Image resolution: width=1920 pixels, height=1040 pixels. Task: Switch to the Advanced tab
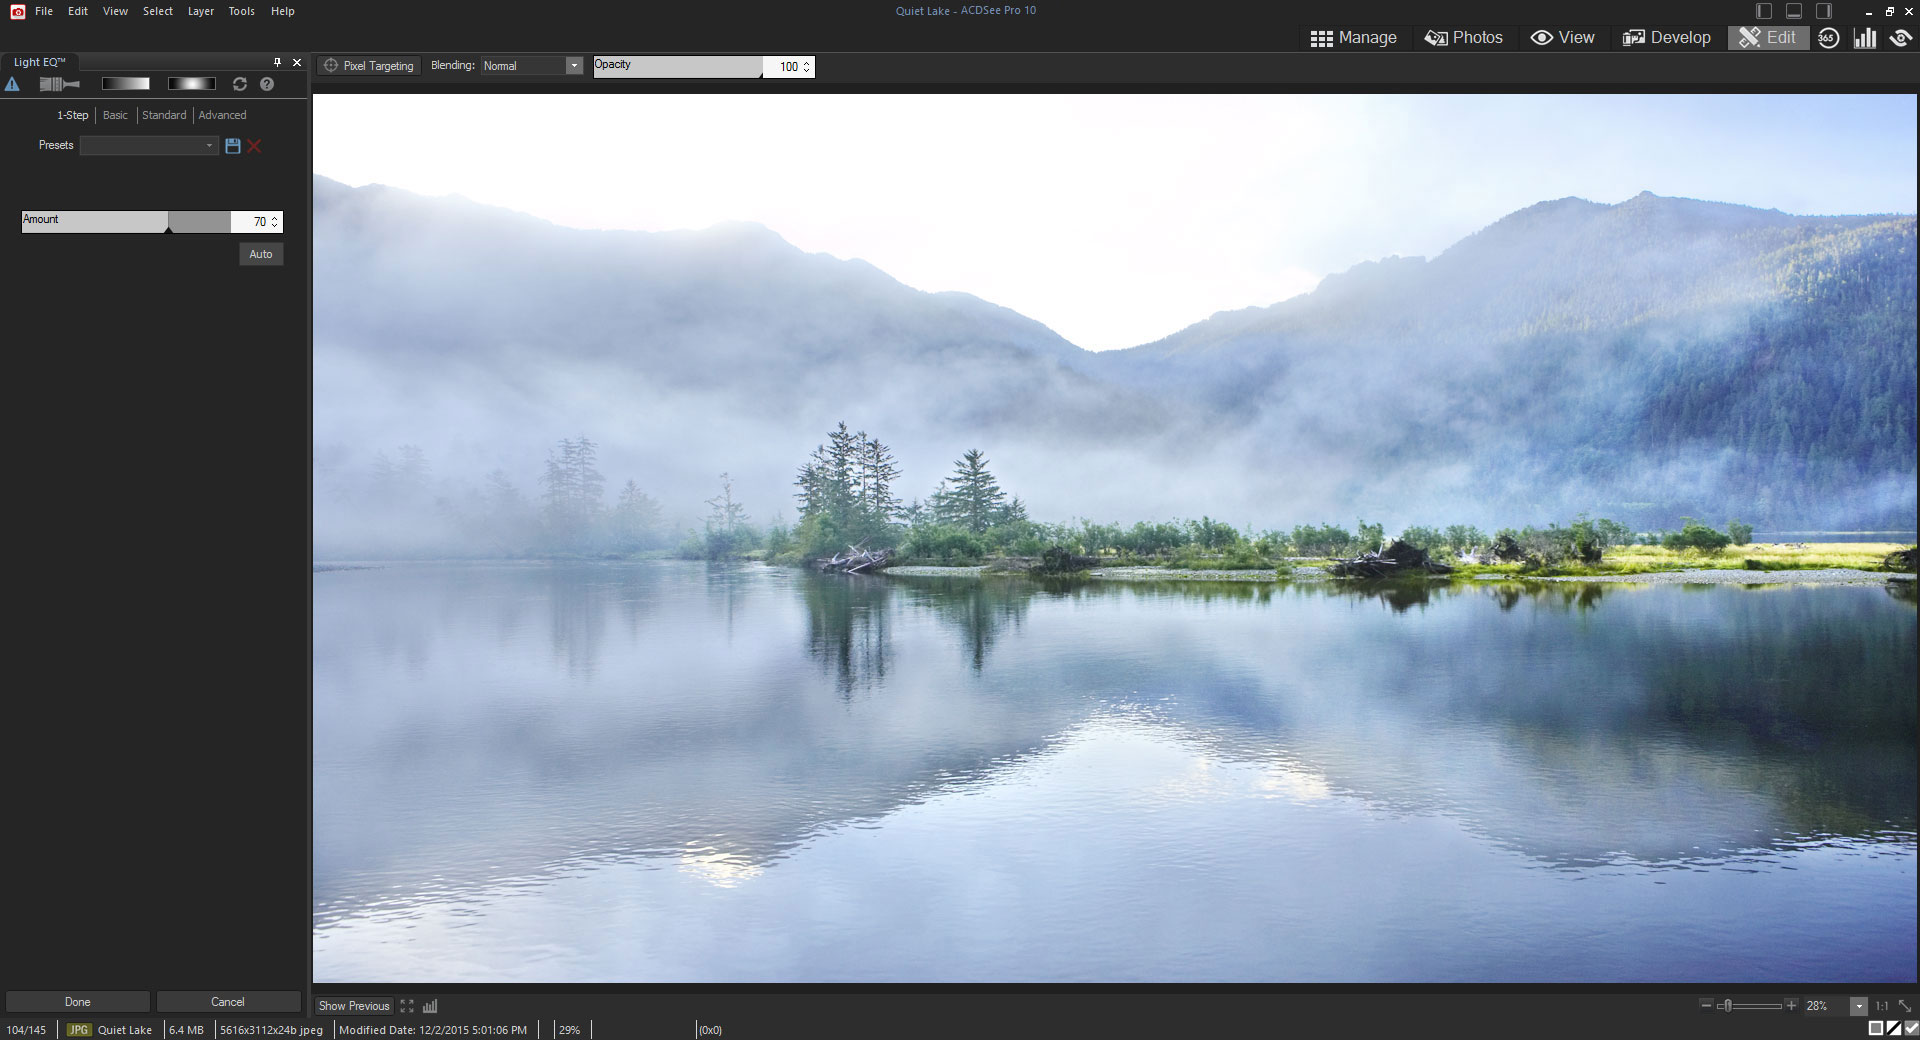(222, 115)
